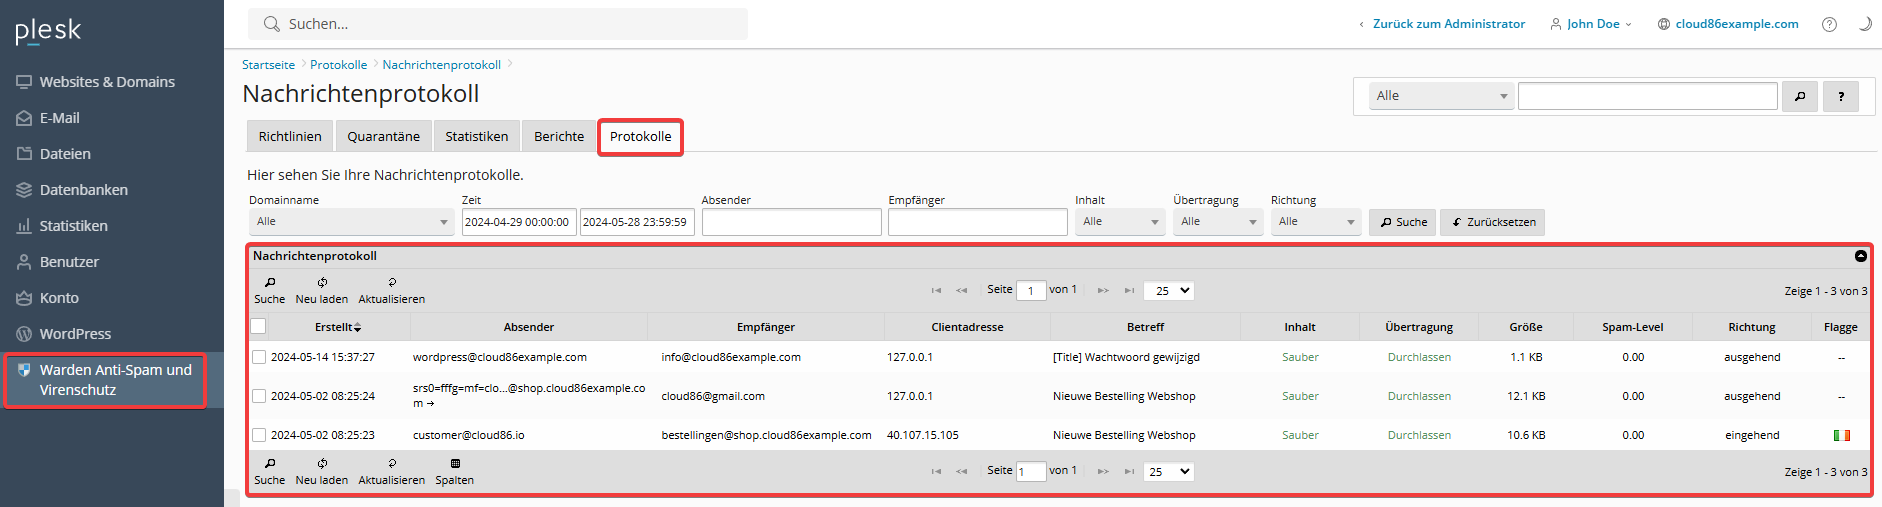Collapse the Nachrichtenprotokoll panel
Screen dimensions: 1882x507
pos(1861,256)
